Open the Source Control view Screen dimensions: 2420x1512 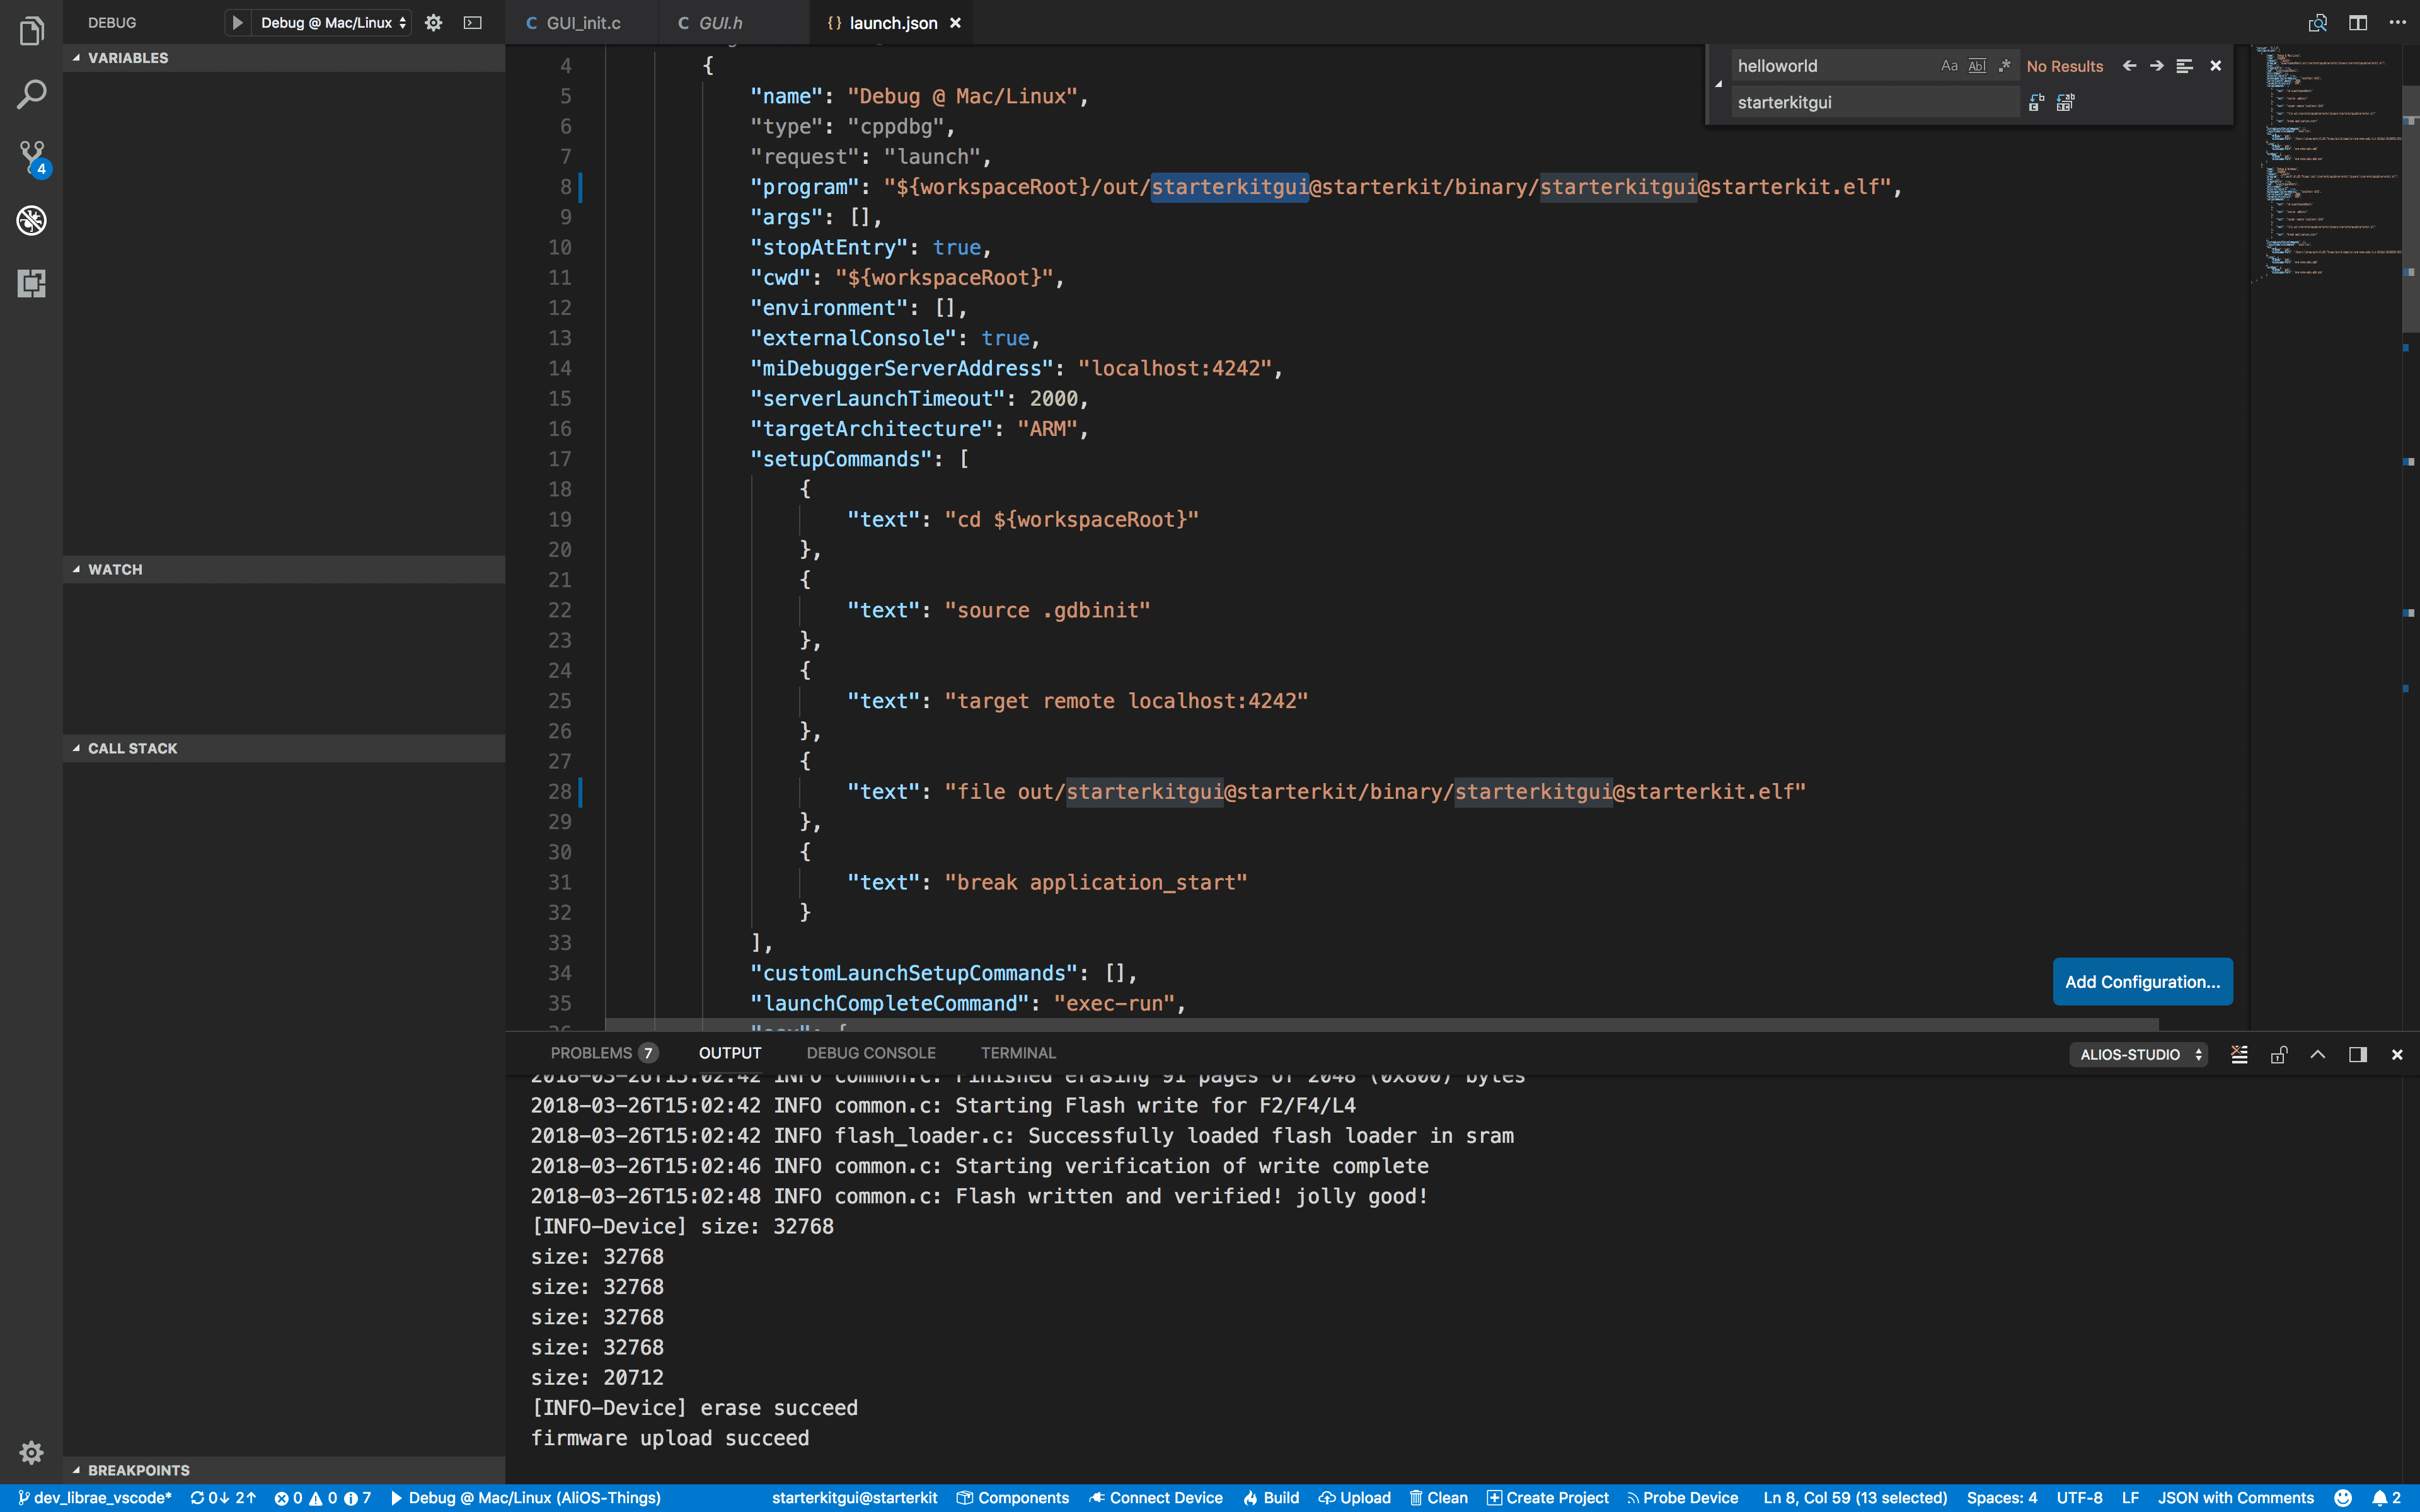pos(31,157)
